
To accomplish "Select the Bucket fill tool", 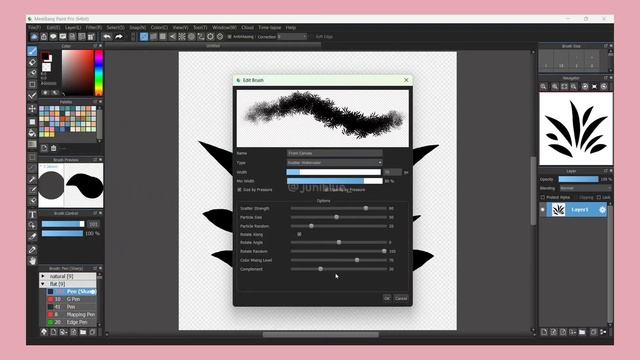I will 32,133.
